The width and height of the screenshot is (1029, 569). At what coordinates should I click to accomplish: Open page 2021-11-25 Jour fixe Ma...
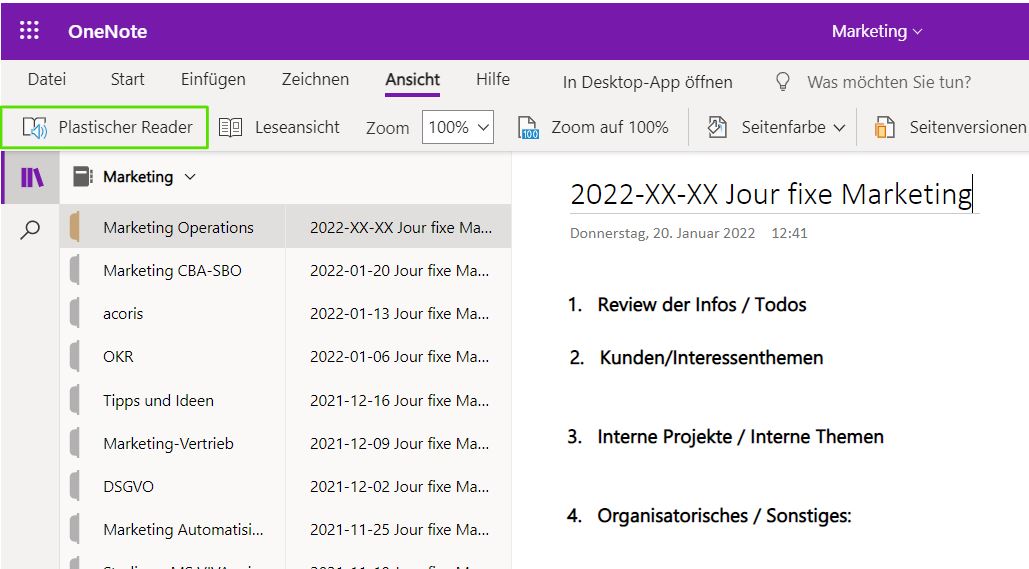399,530
